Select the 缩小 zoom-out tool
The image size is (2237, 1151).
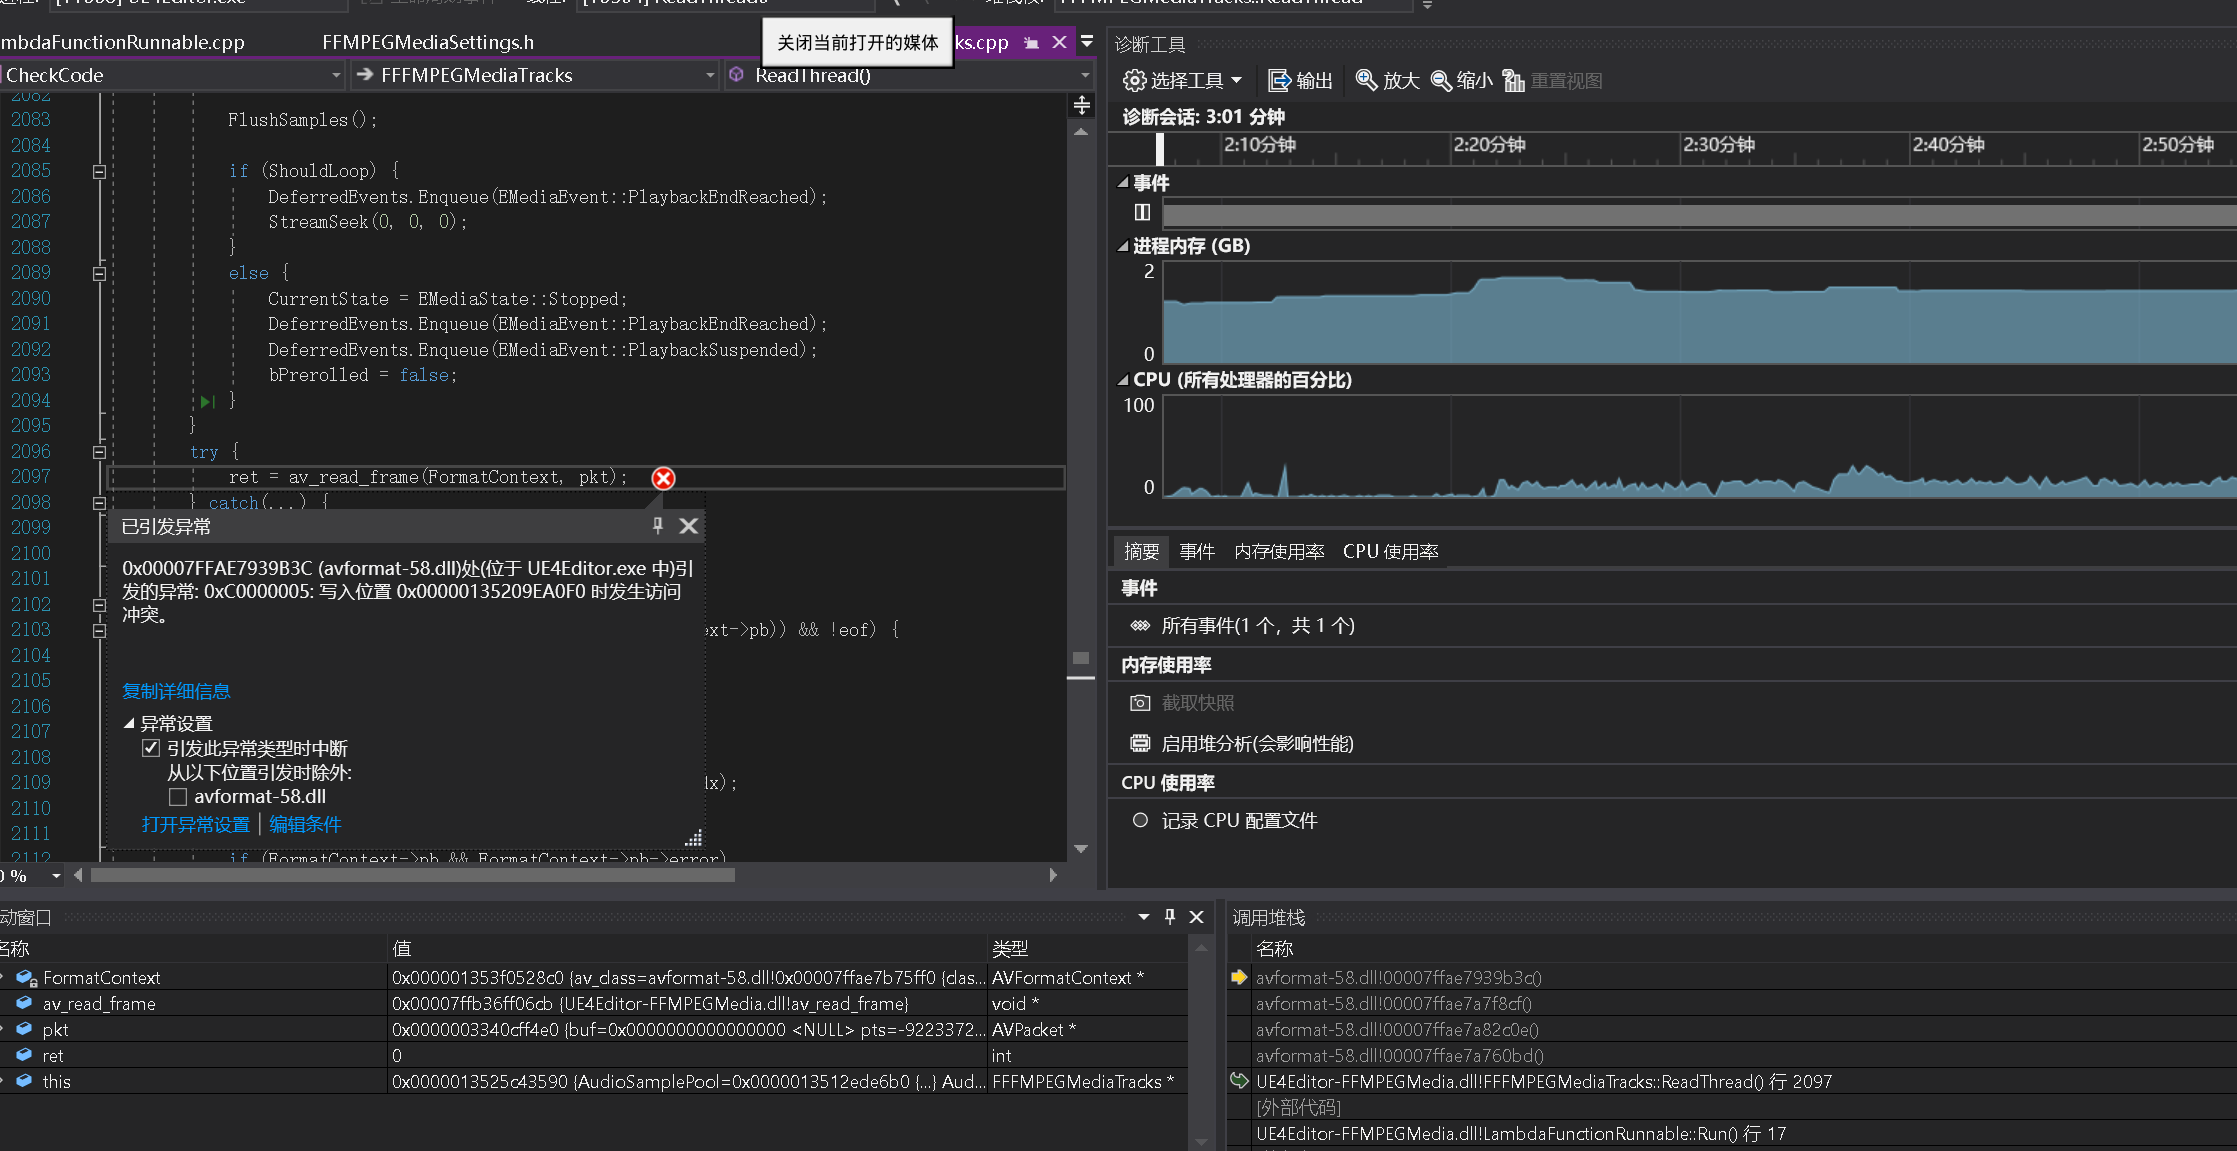1460,80
